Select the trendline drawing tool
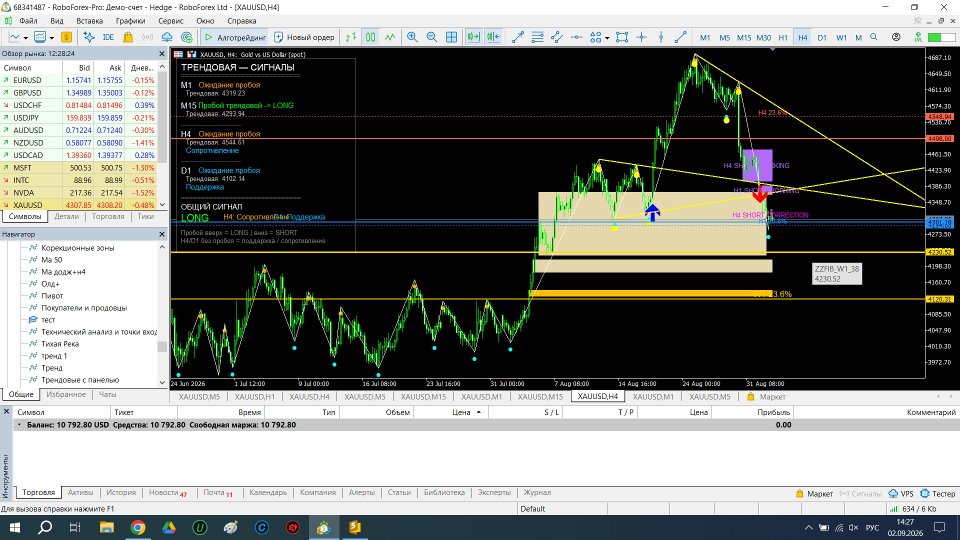The width and height of the screenshot is (960, 540). click(x=517, y=37)
